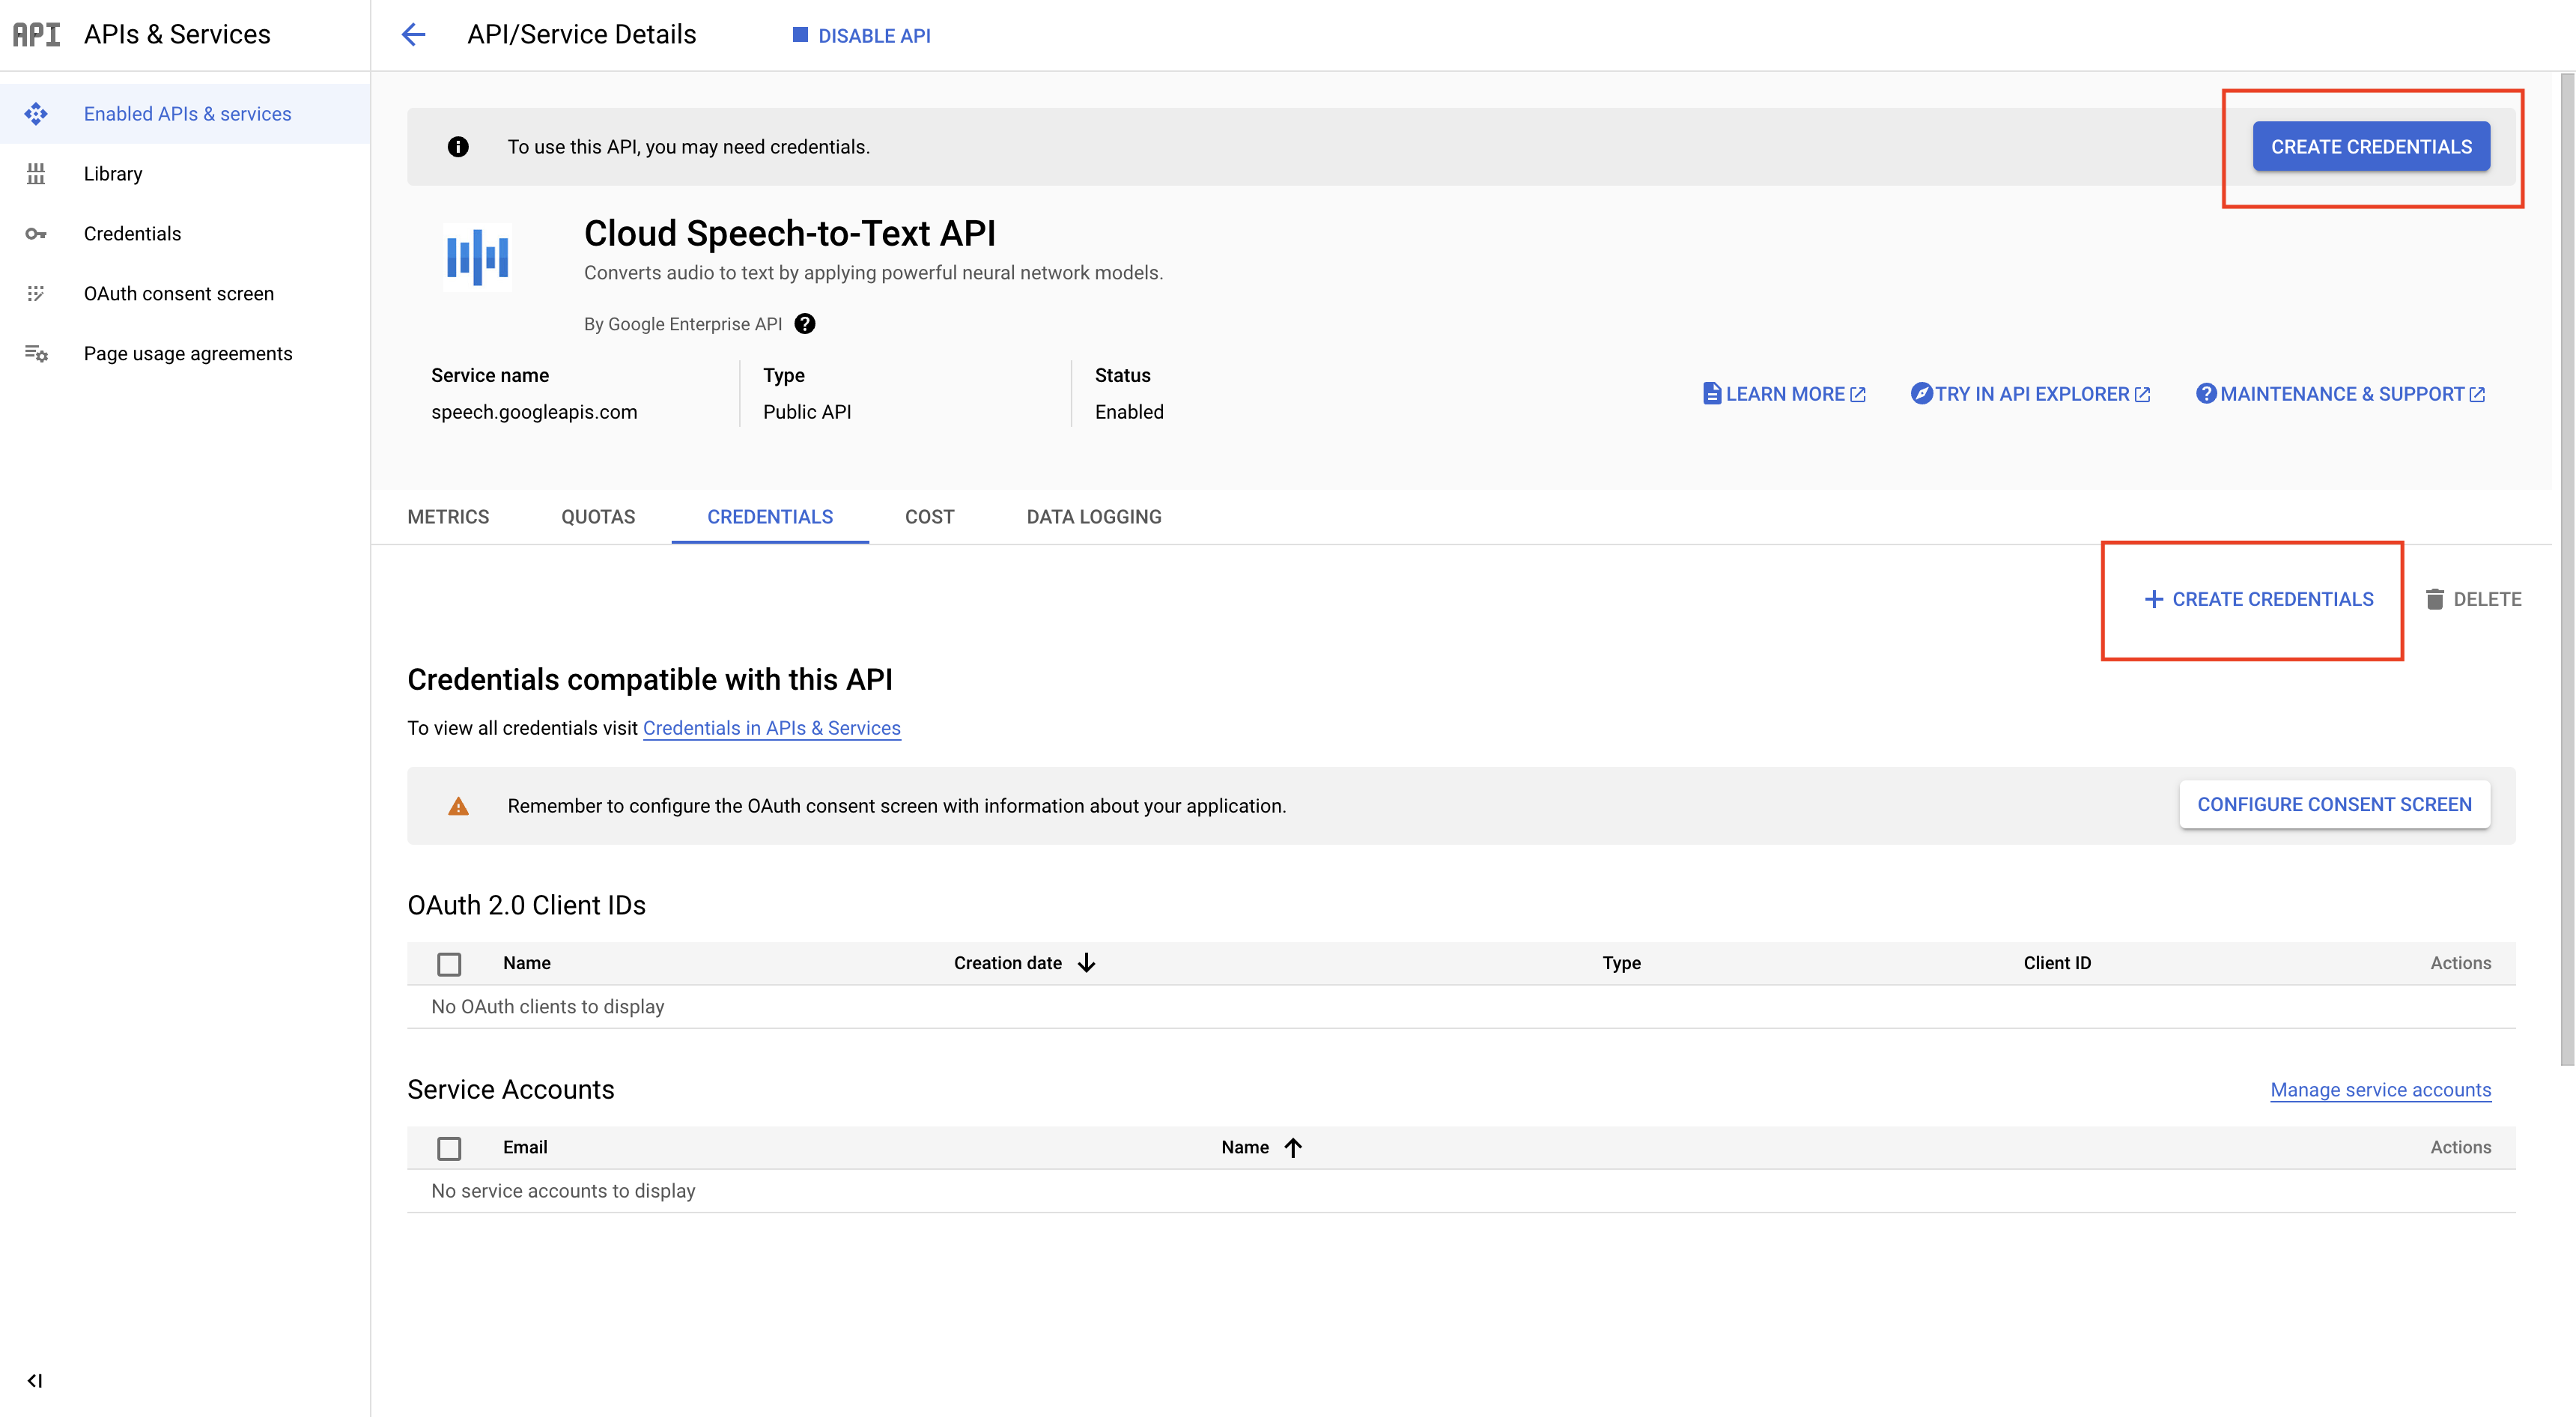
Task: Click the Client ID column header
Action: coord(2057,963)
